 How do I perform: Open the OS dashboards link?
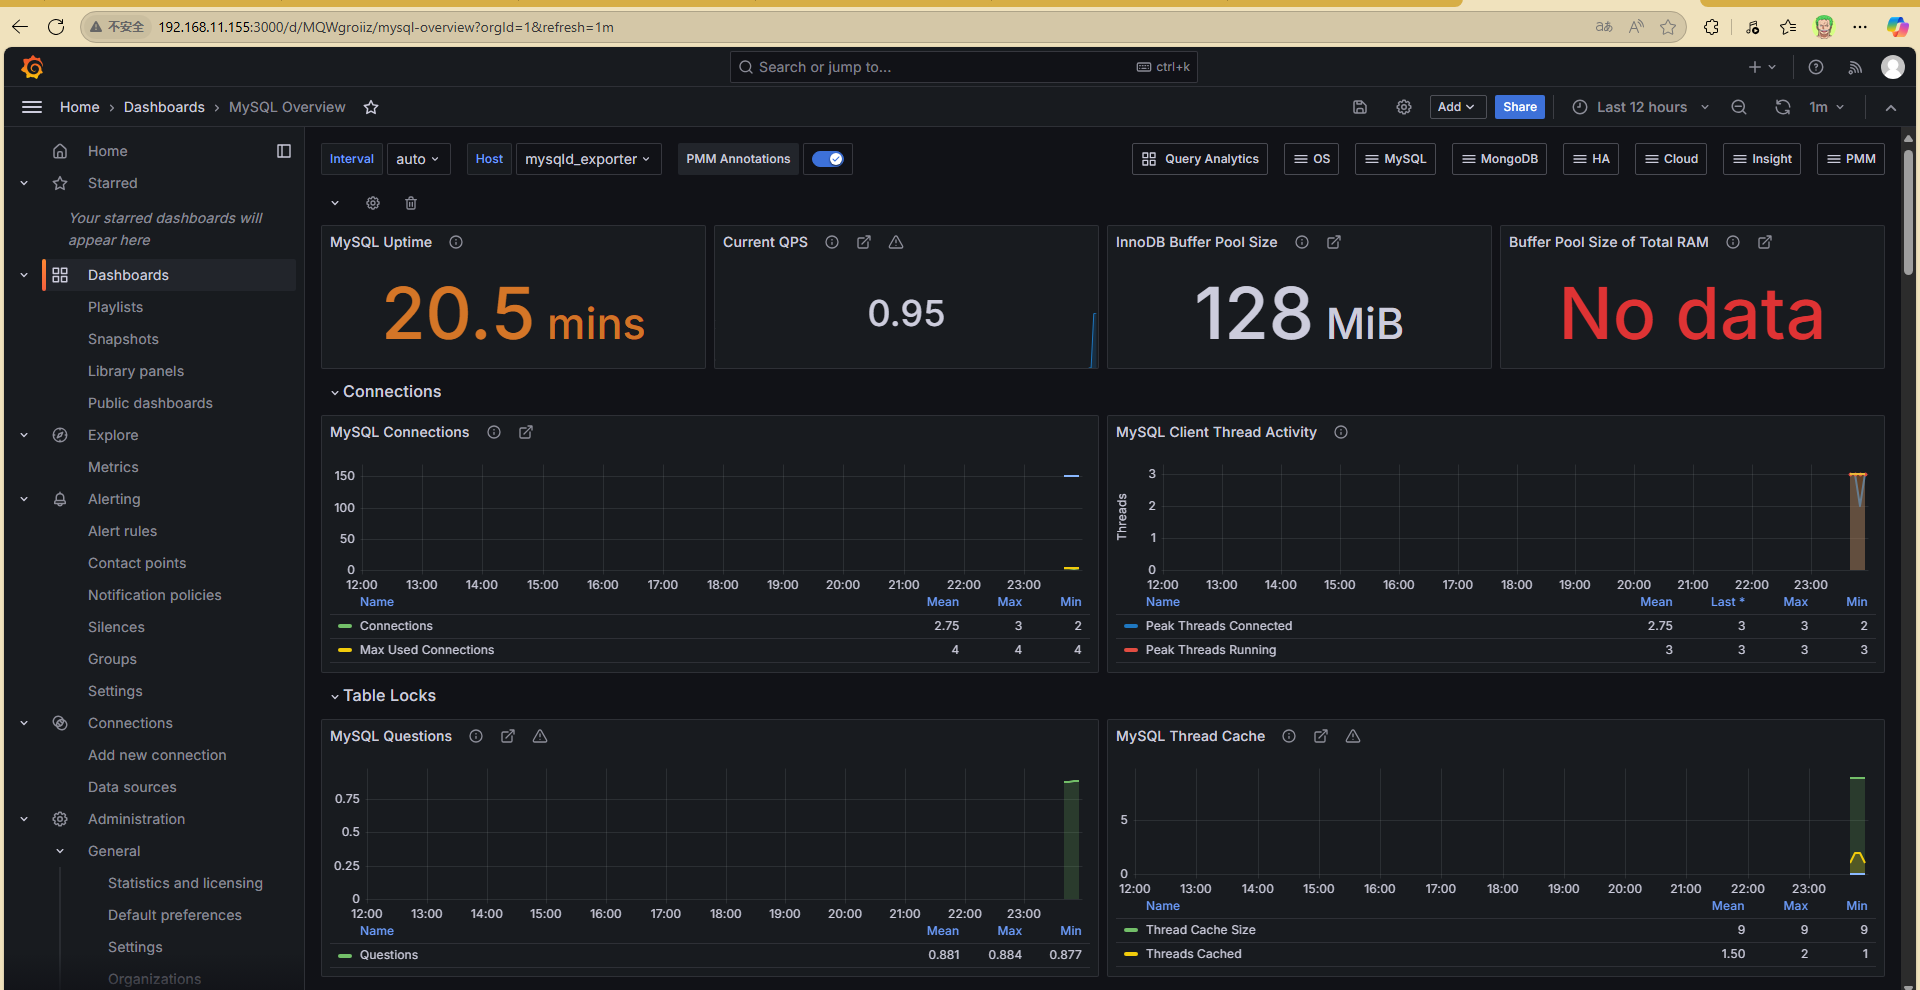pos(1312,159)
